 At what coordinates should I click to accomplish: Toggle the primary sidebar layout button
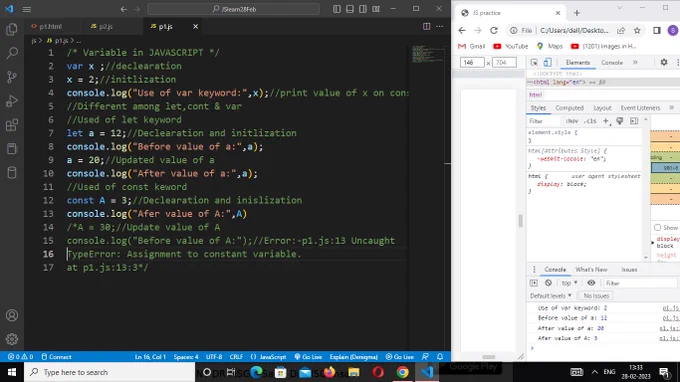[337, 9]
